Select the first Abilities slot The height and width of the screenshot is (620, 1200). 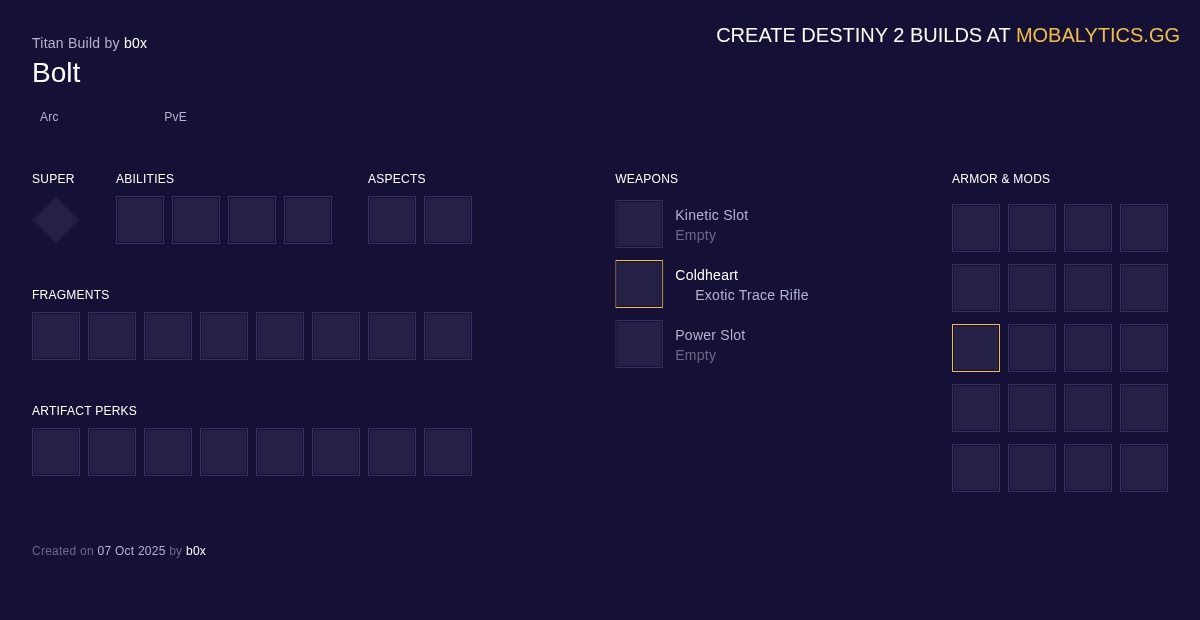point(140,220)
